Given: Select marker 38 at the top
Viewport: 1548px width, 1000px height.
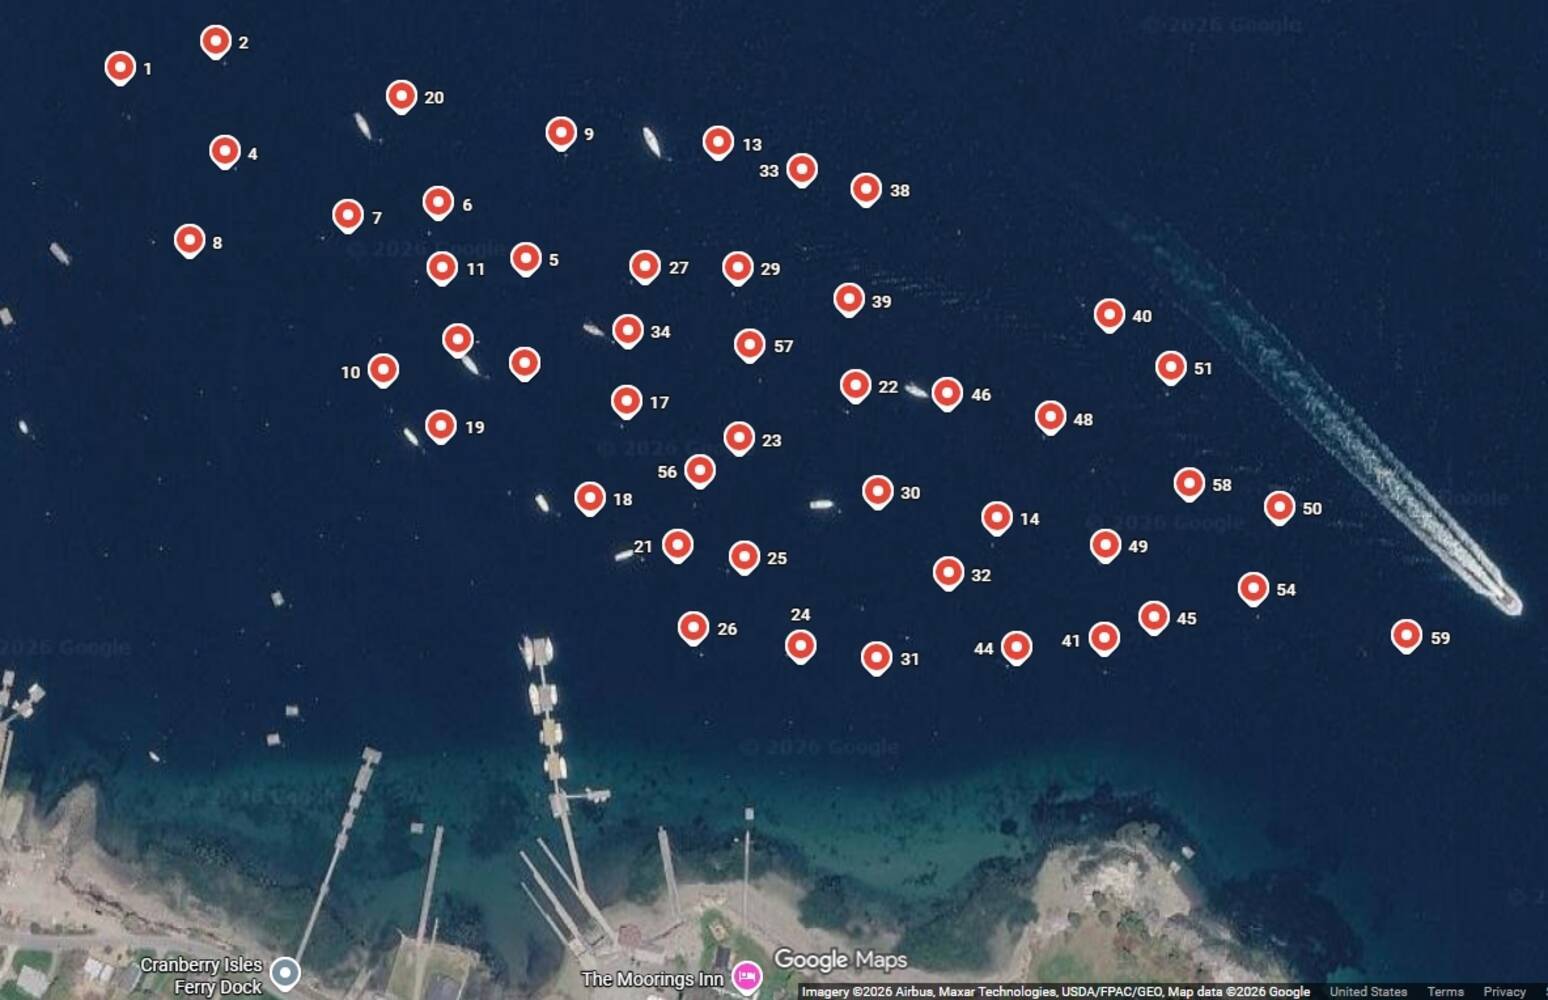Looking at the screenshot, I should coord(866,189).
